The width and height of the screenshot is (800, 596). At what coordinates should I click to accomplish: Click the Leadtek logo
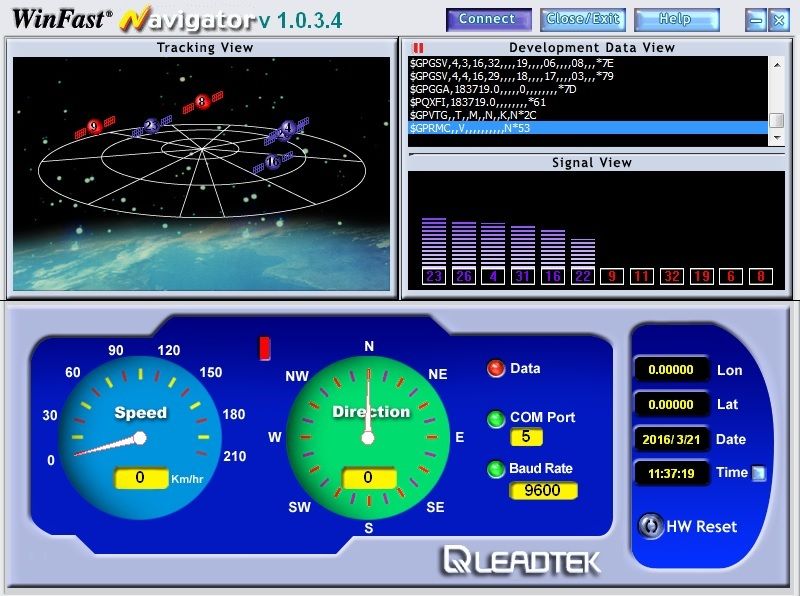point(521,561)
